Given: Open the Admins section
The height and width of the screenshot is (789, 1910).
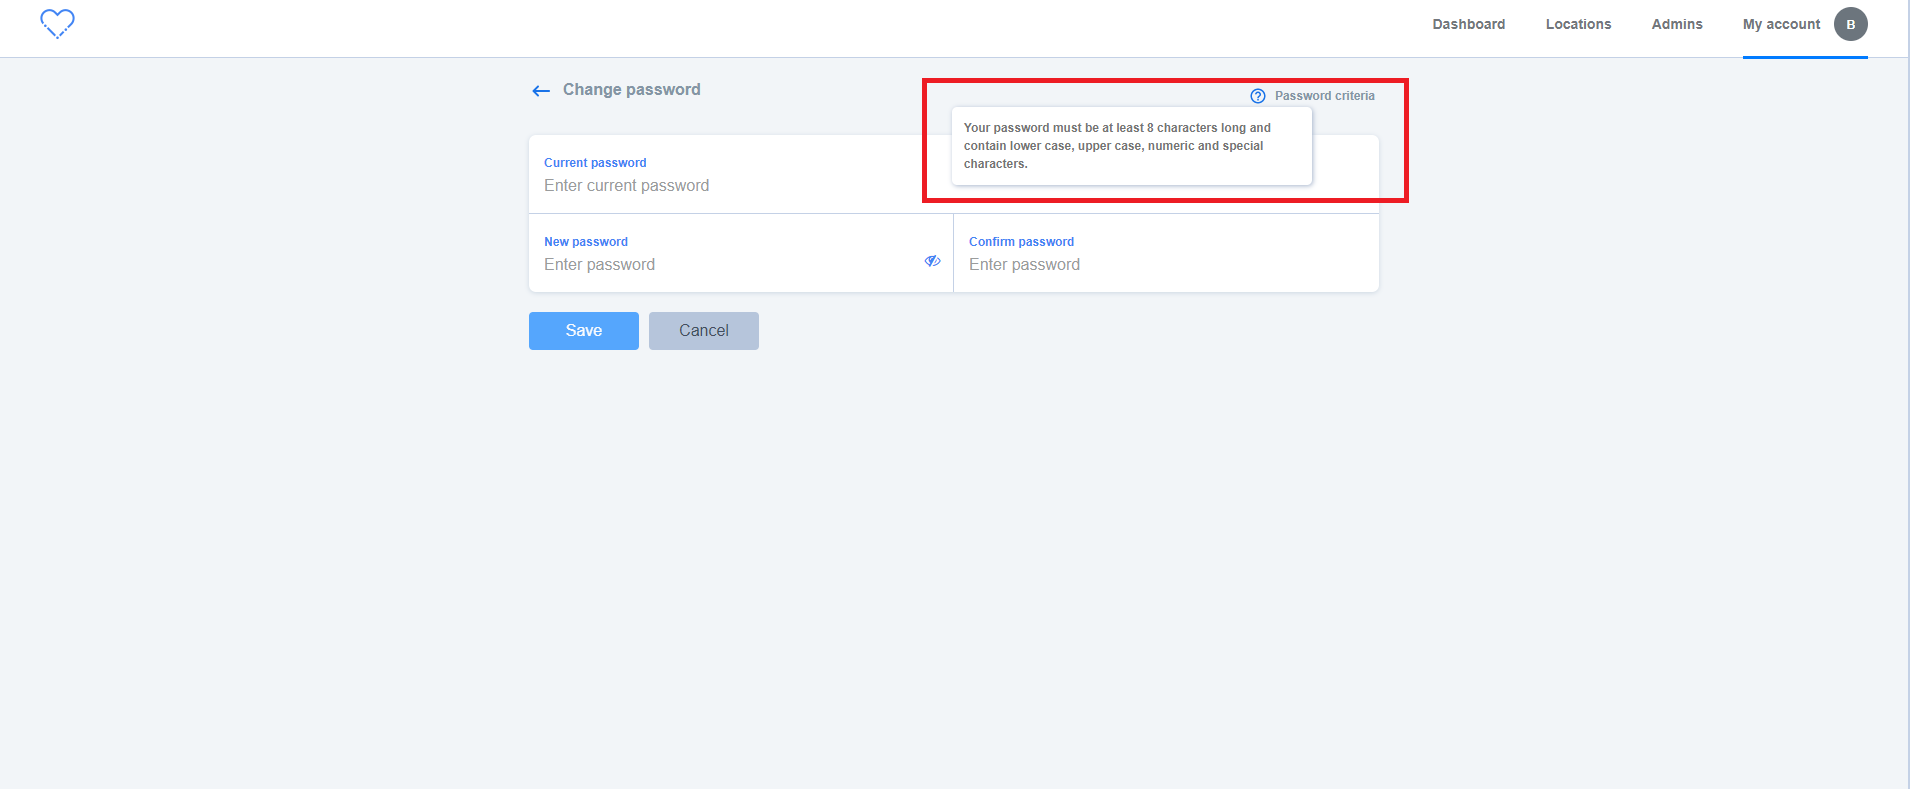Looking at the screenshot, I should [x=1676, y=24].
